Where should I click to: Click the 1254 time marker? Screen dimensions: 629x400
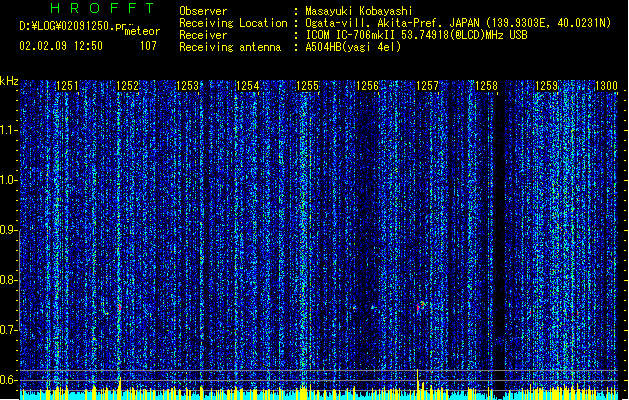(x=248, y=86)
